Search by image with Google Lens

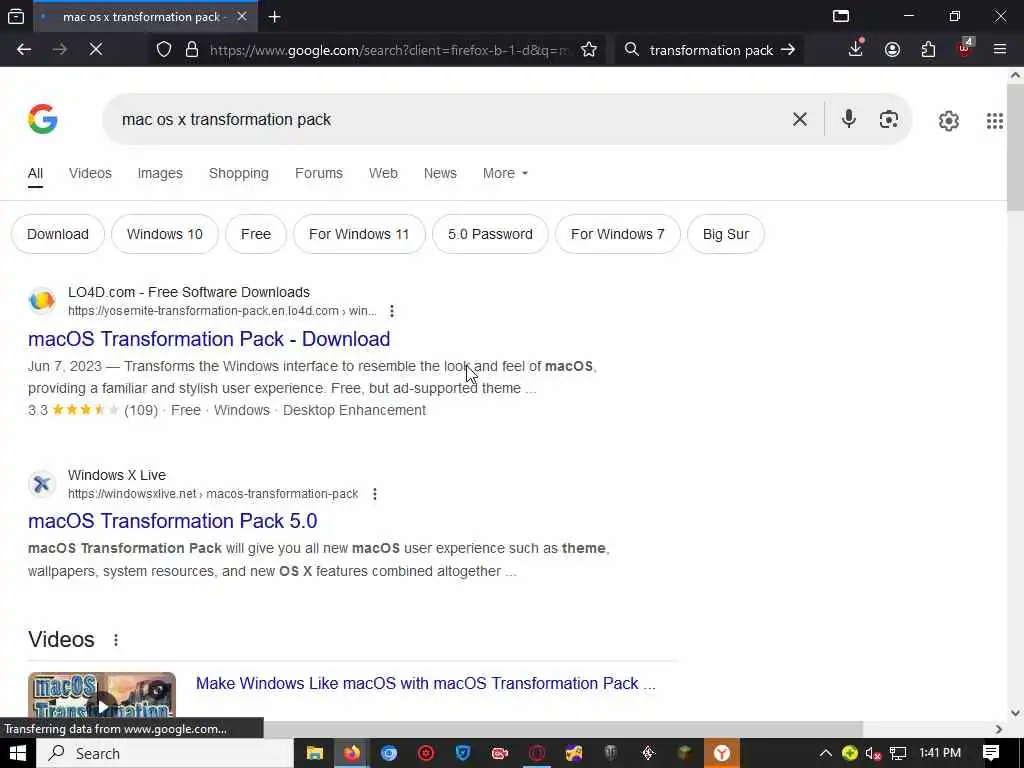tap(888, 119)
